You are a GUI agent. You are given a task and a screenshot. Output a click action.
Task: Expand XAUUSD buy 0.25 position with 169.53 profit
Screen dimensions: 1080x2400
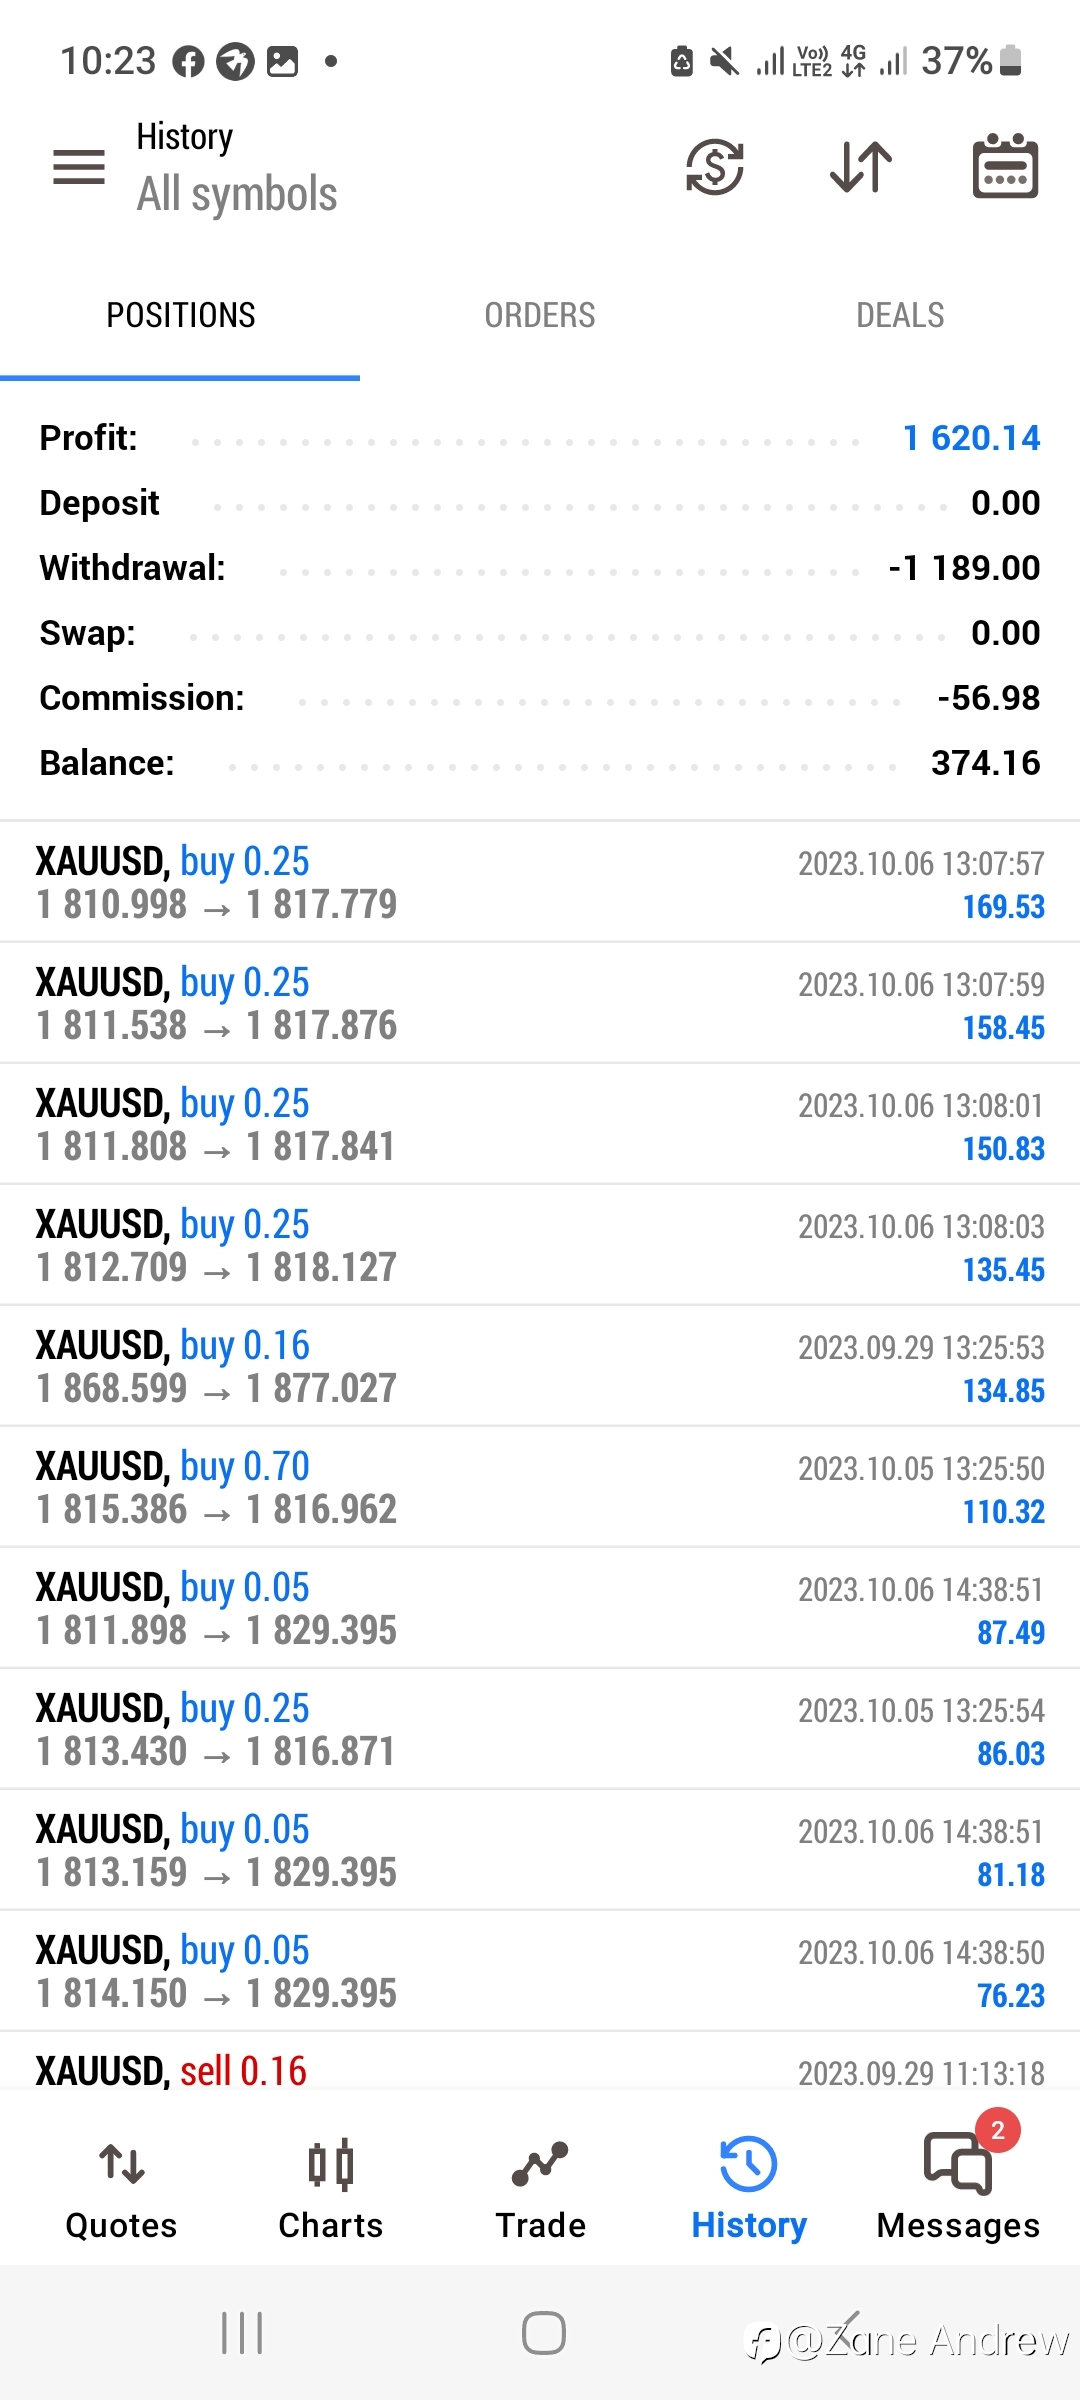click(540, 882)
